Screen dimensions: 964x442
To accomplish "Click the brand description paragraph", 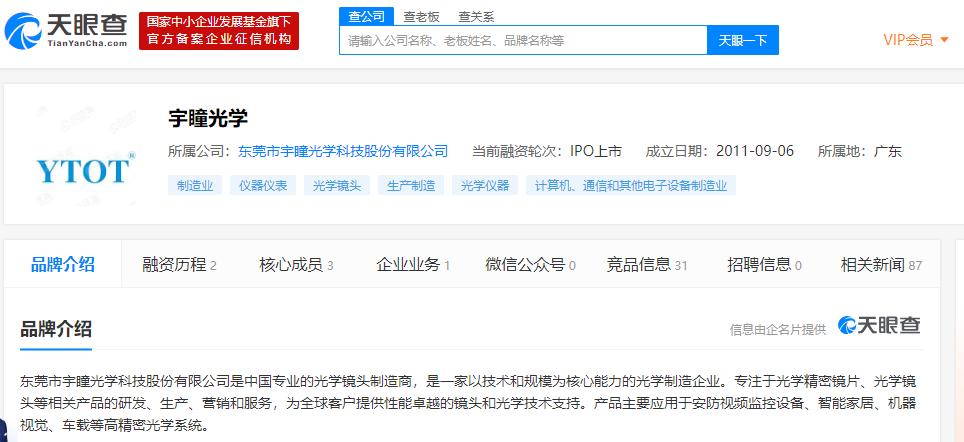I will tap(468, 403).
